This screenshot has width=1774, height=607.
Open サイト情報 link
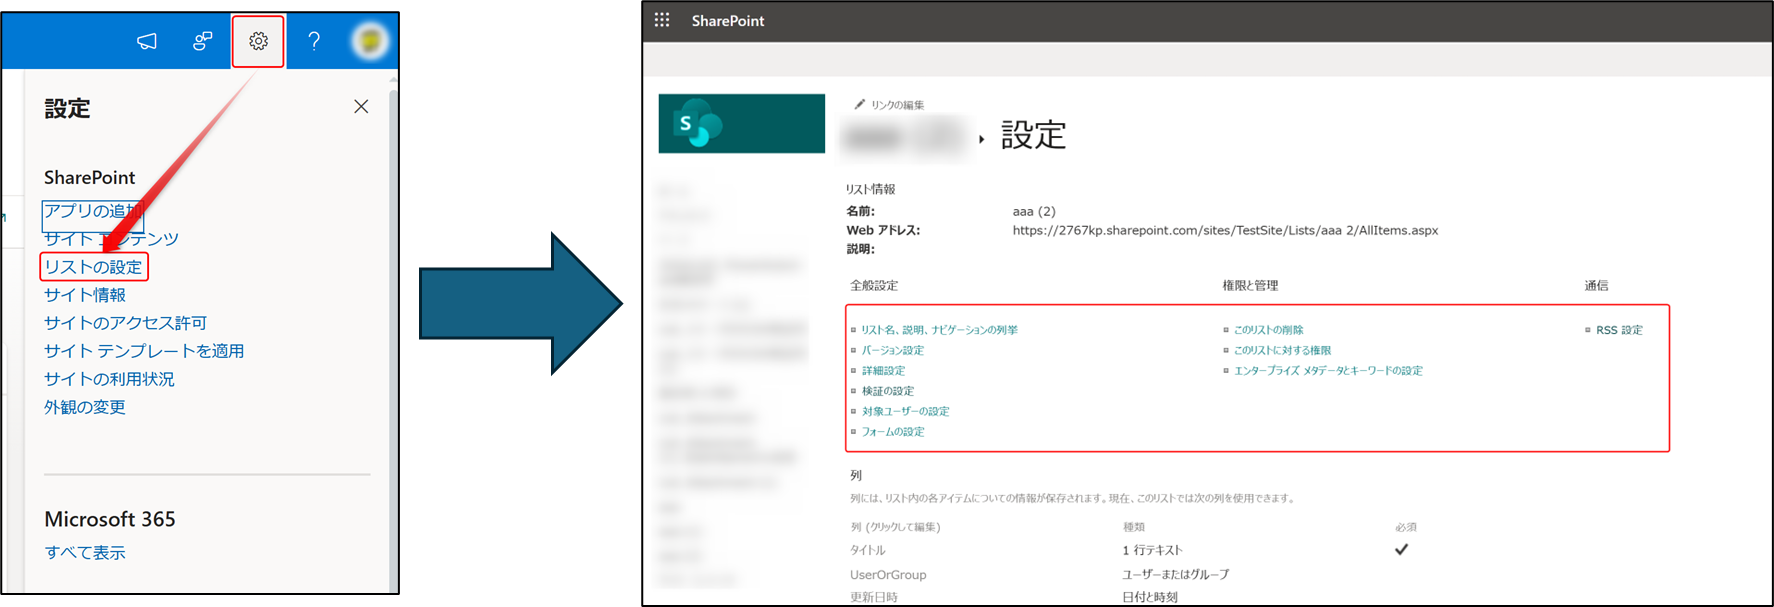point(85,295)
